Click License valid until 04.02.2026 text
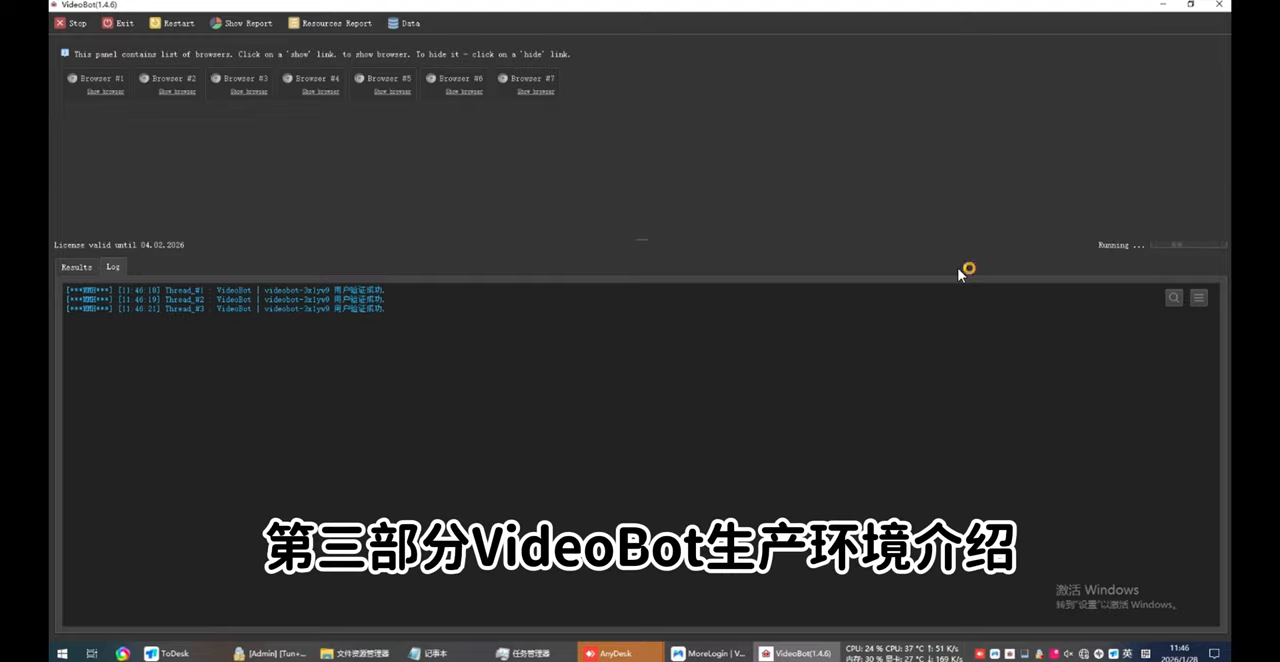Image resolution: width=1280 pixels, height=662 pixels. (x=119, y=245)
